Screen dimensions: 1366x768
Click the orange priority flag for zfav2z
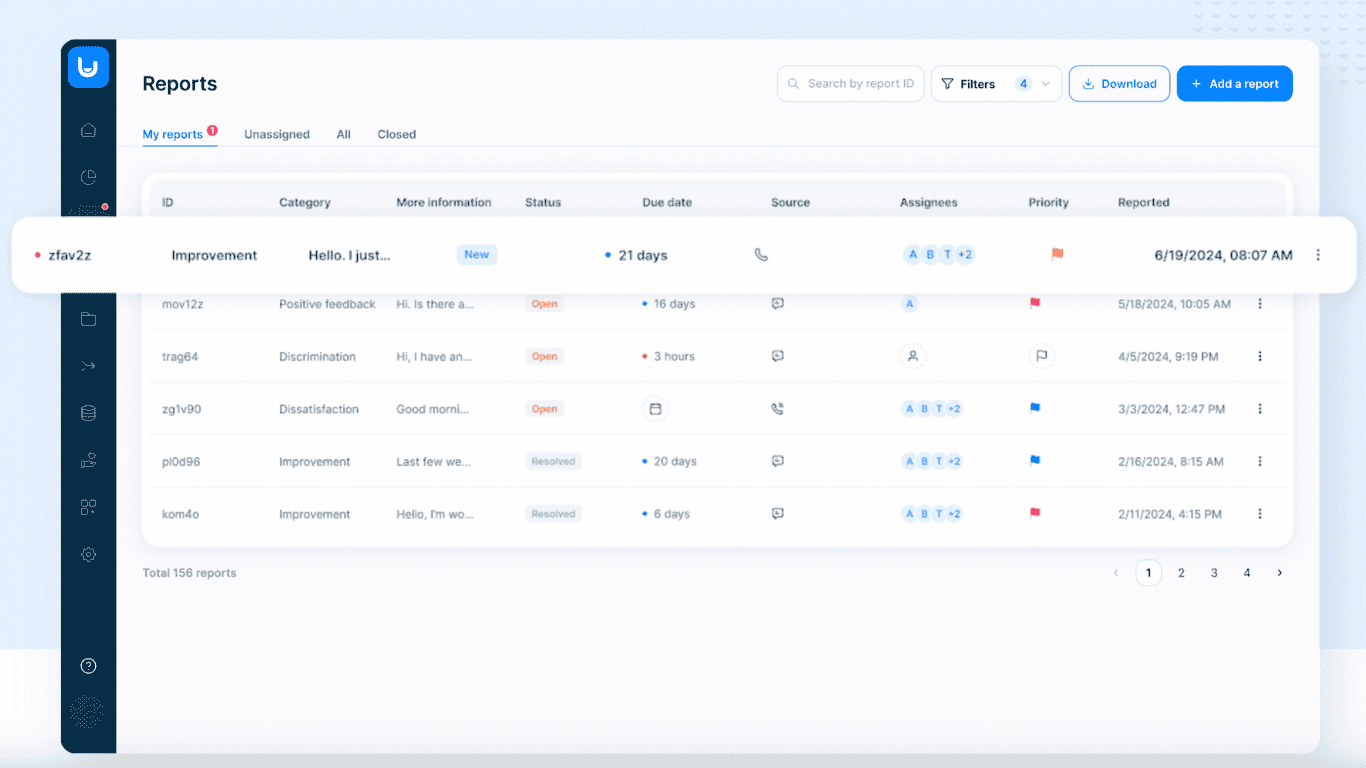pyautogui.click(x=1057, y=254)
